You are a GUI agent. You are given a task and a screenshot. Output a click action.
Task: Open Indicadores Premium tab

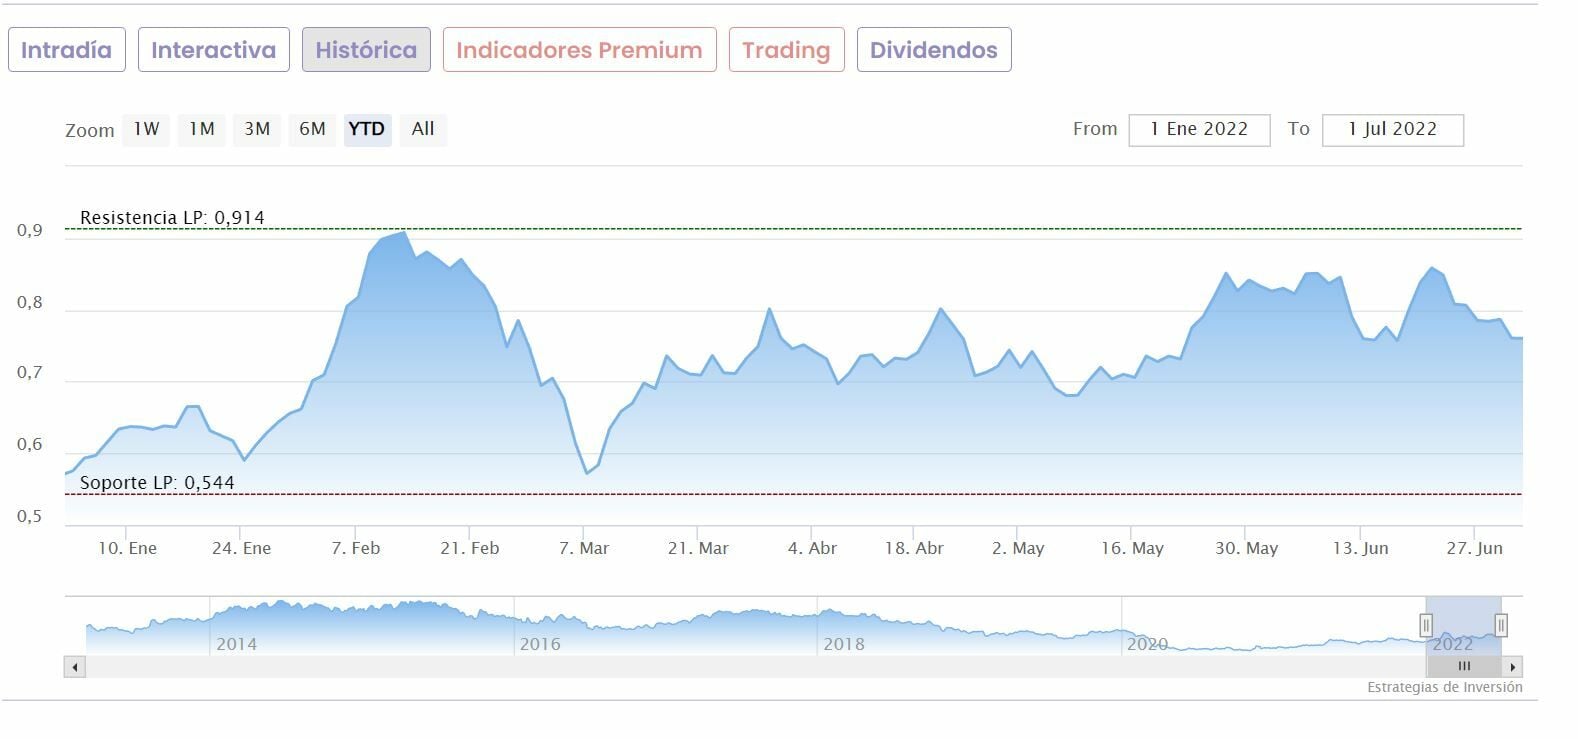(x=579, y=50)
